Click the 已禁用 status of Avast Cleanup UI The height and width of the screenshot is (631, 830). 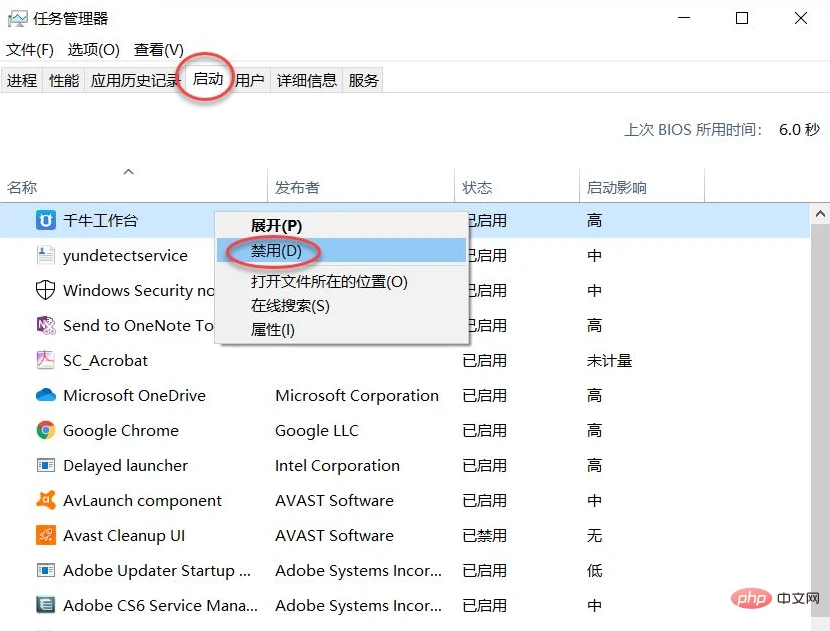tap(484, 535)
